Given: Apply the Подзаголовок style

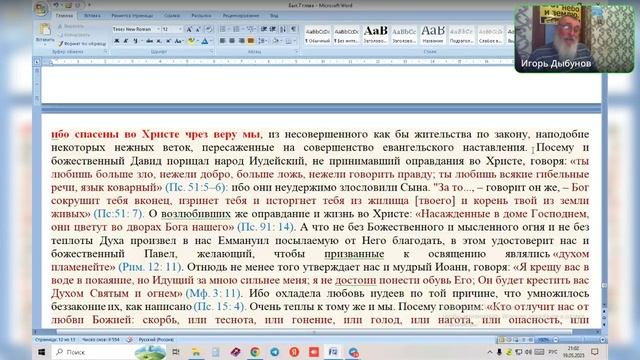Looking at the screenshot, I should point(461,35).
